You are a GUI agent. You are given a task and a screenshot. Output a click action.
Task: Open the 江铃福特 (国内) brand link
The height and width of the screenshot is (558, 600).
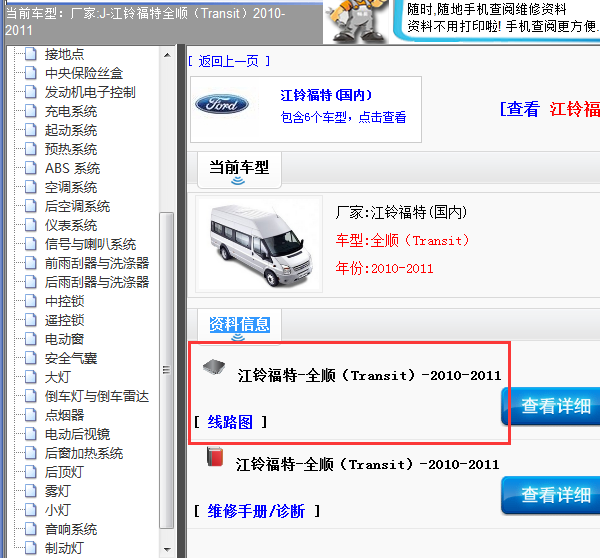[326, 95]
